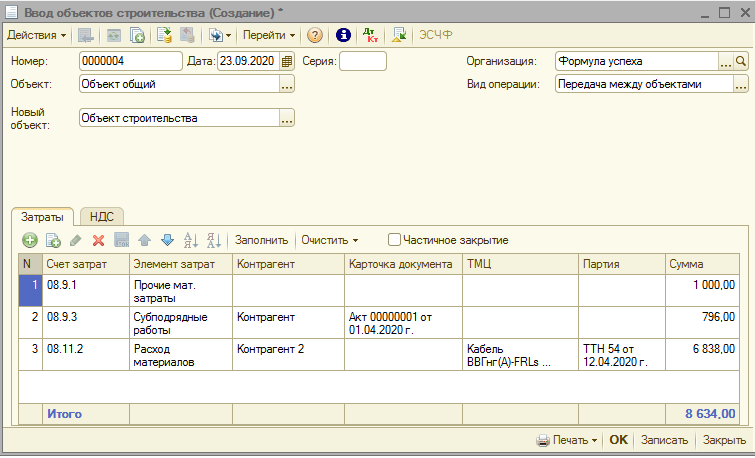Open the Печать menu button
This screenshot has width=755, height=458.
click(x=567, y=440)
